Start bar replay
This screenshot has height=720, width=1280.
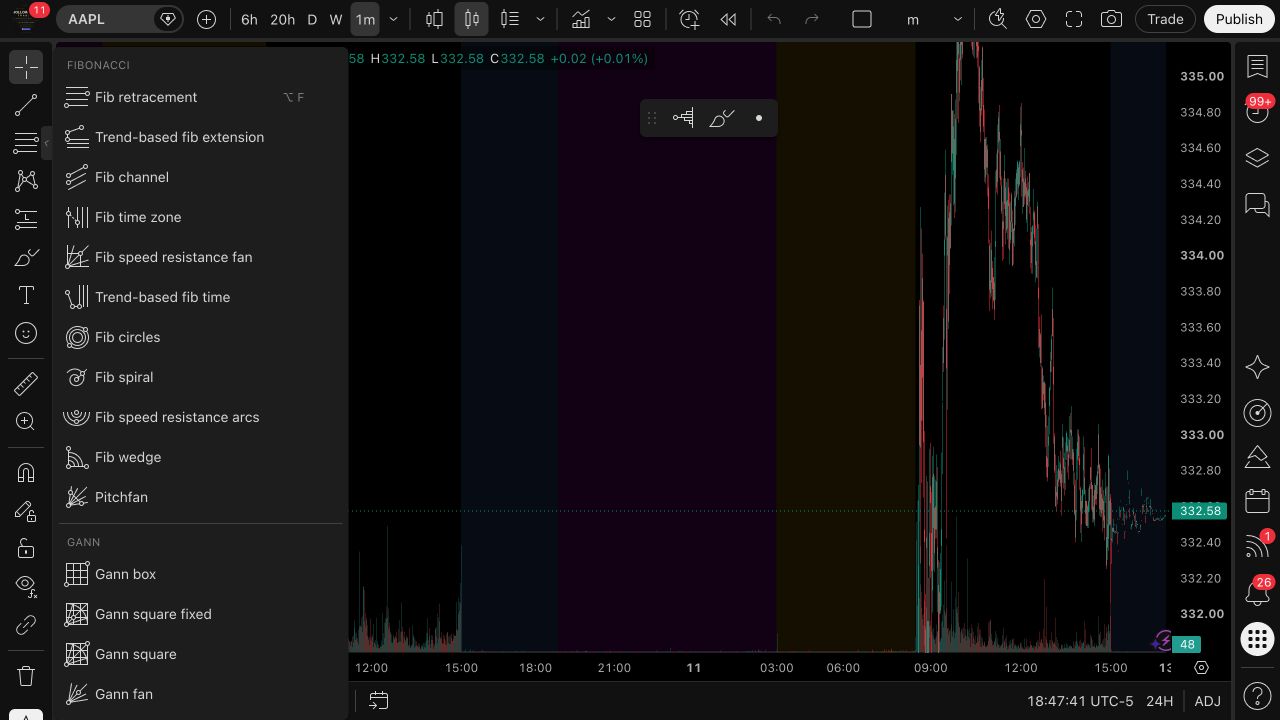coord(729,19)
